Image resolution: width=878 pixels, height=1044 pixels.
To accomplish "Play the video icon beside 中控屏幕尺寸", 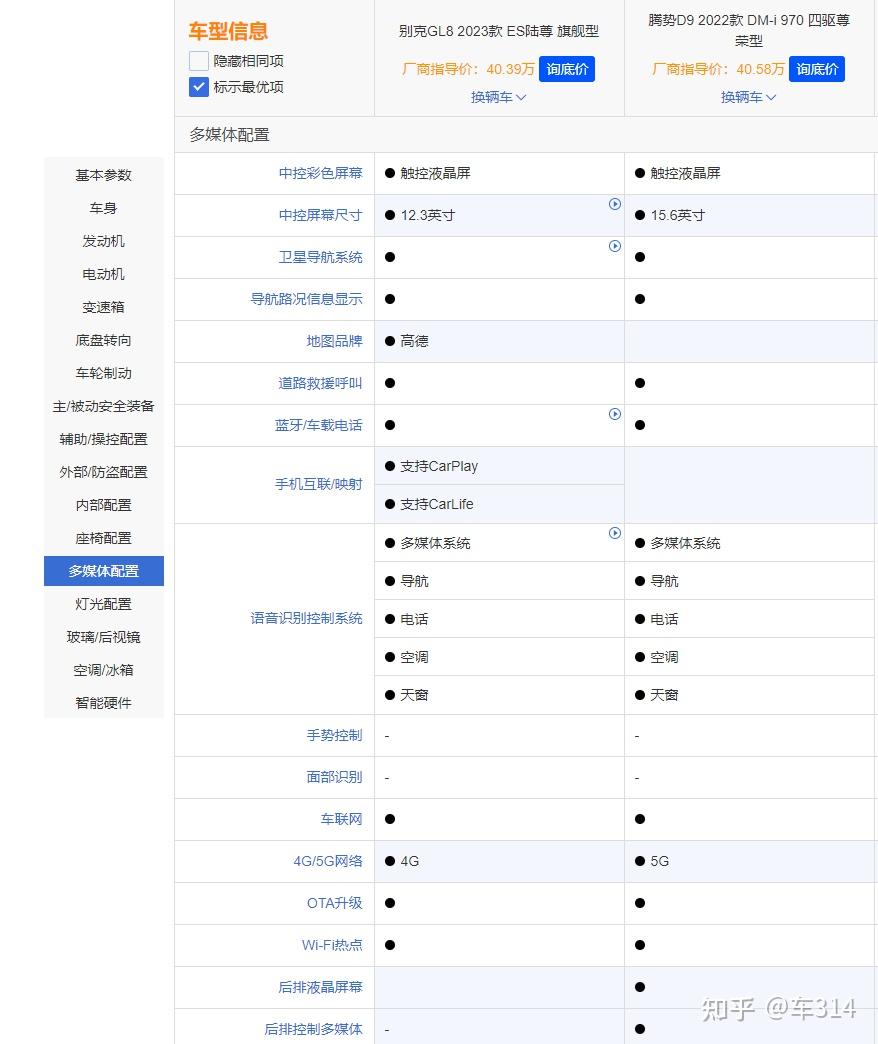I will [x=615, y=204].
